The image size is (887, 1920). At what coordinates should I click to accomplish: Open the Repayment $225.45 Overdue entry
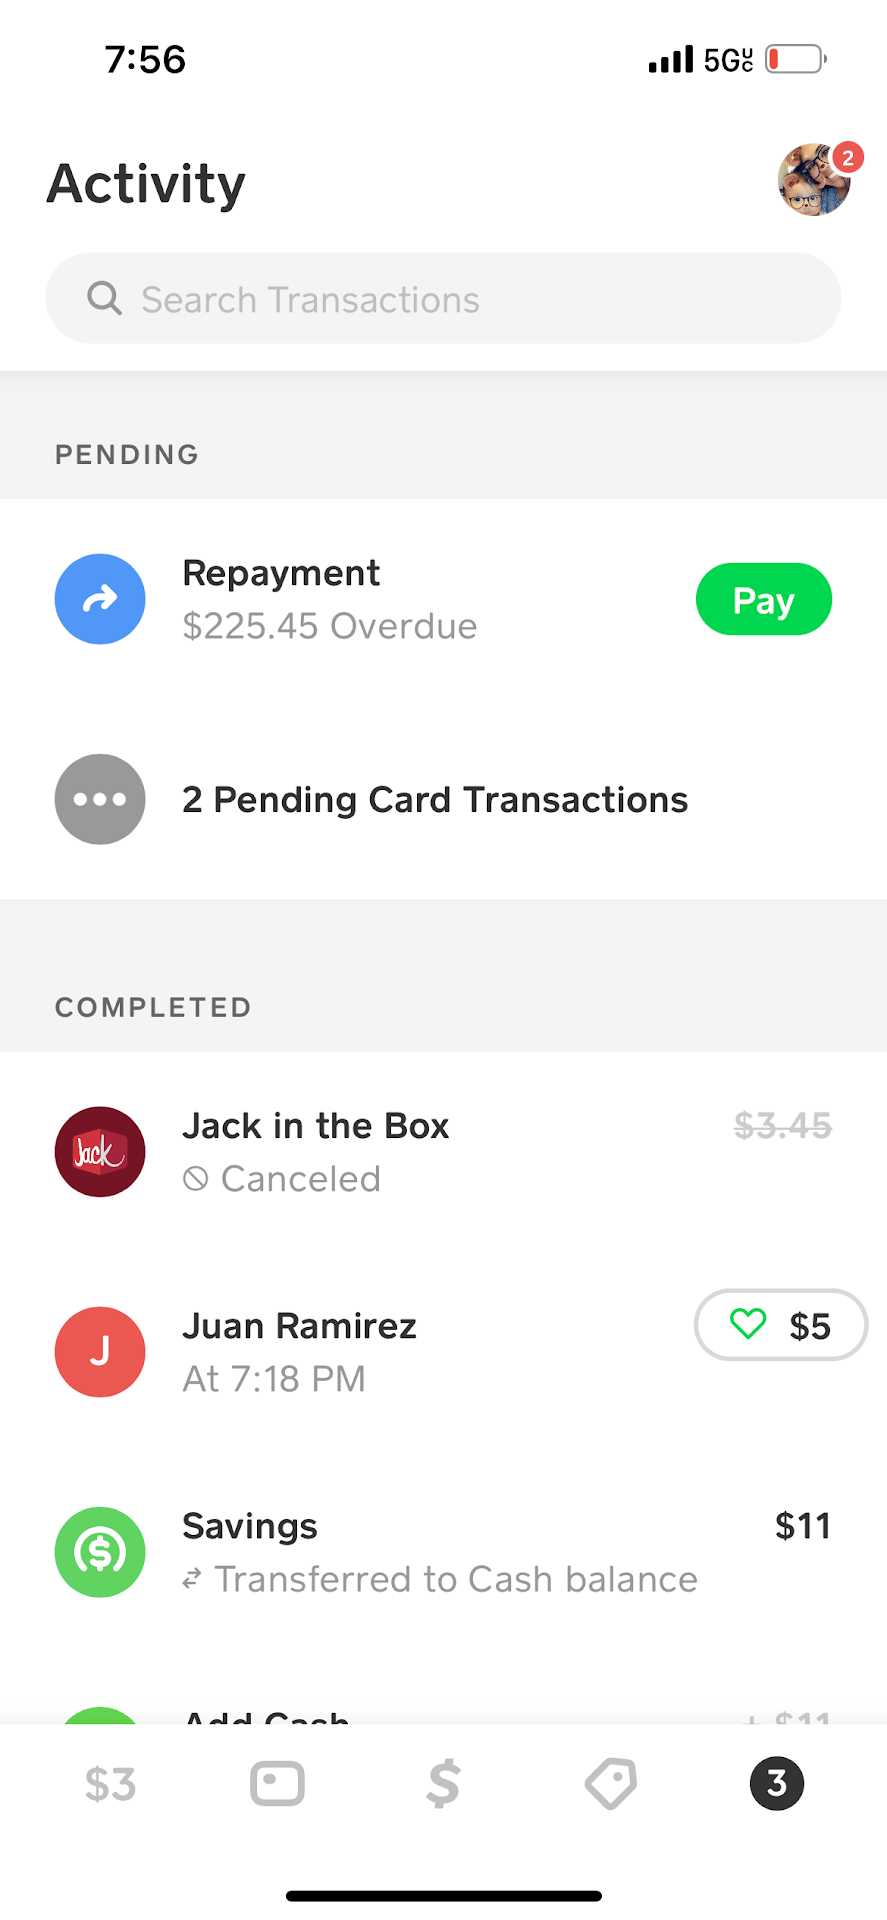coord(330,600)
